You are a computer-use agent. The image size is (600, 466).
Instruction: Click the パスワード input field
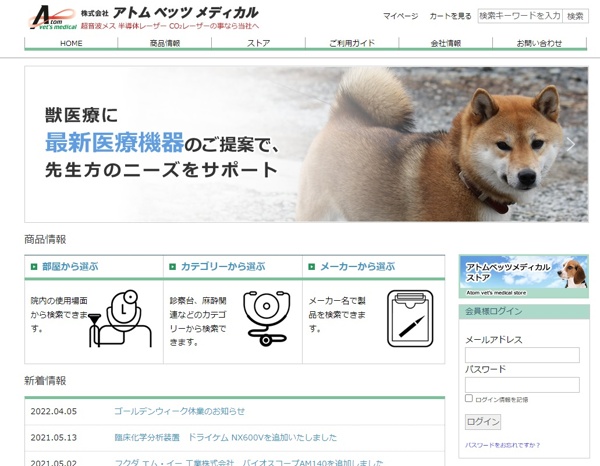522,385
